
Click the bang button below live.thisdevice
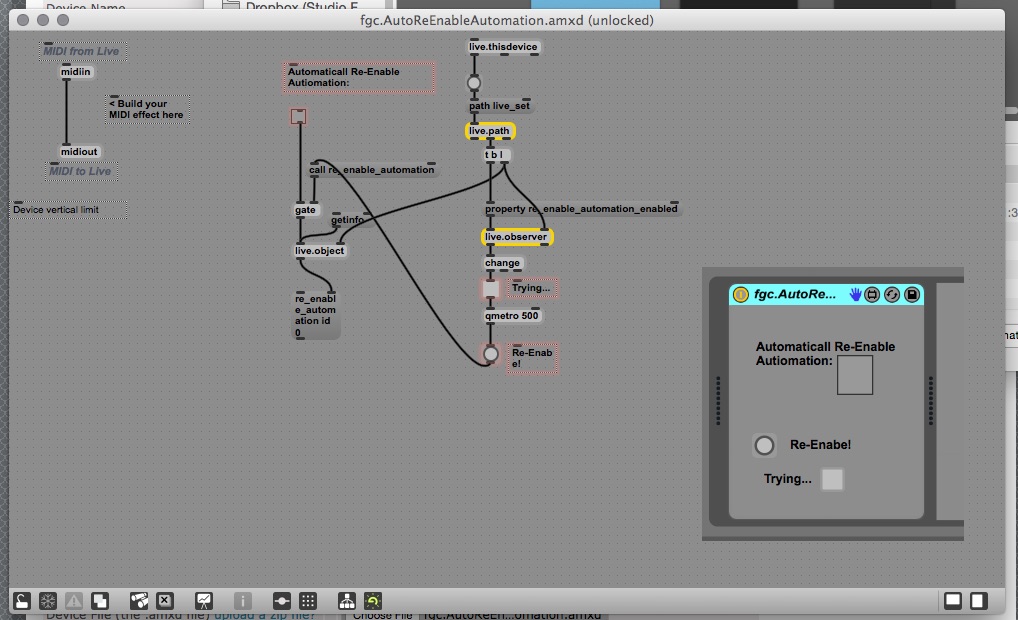coord(474,83)
